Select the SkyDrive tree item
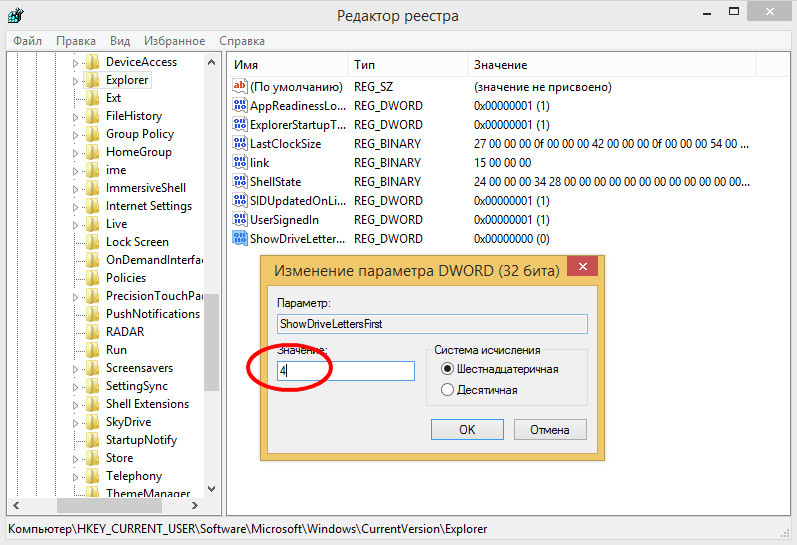Image resolution: width=797 pixels, height=545 pixels. click(129, 422)
